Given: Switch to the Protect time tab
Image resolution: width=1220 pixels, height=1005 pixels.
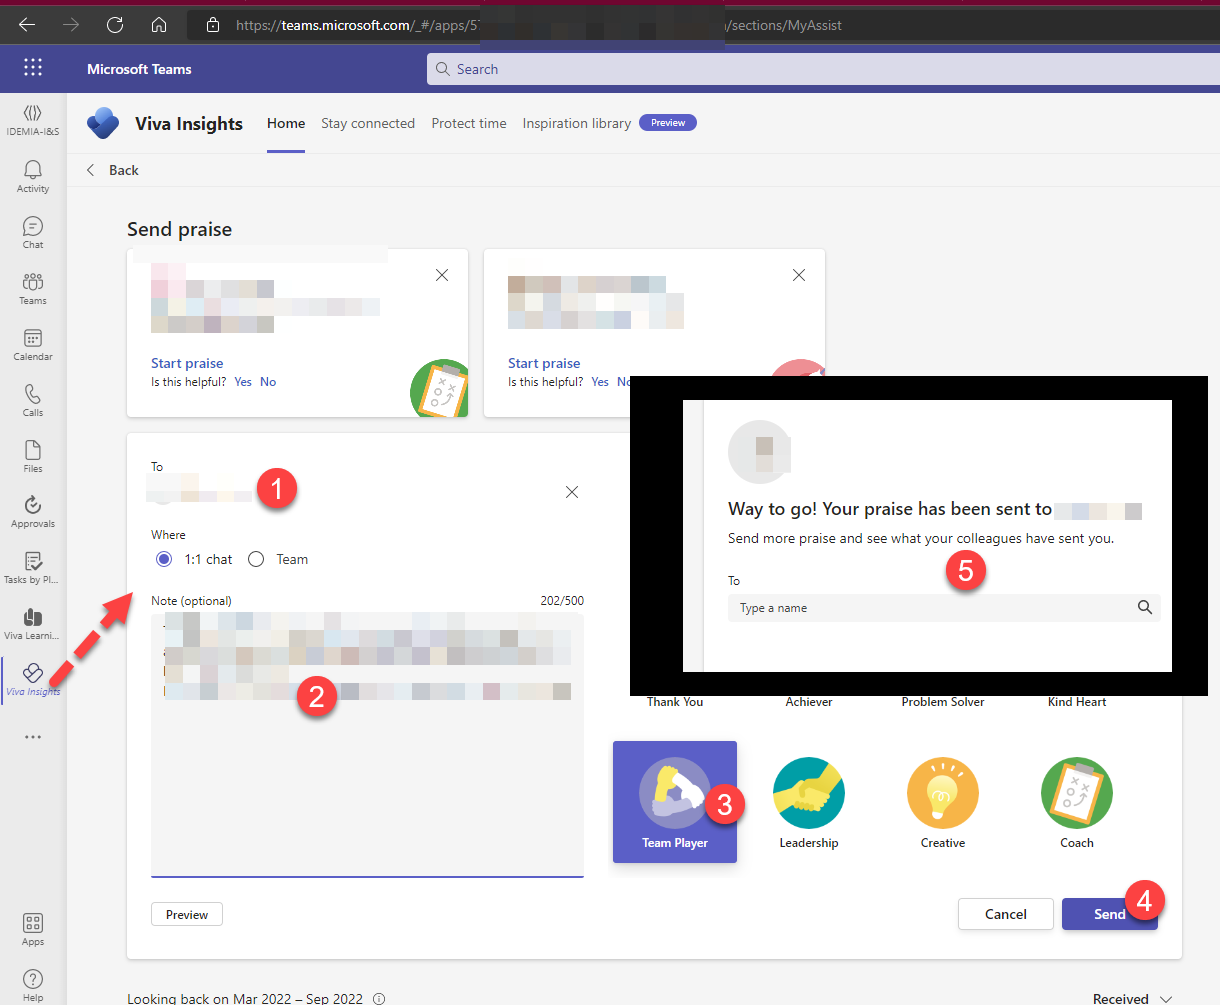Looking at the screenshot, I should pos(469,124).
